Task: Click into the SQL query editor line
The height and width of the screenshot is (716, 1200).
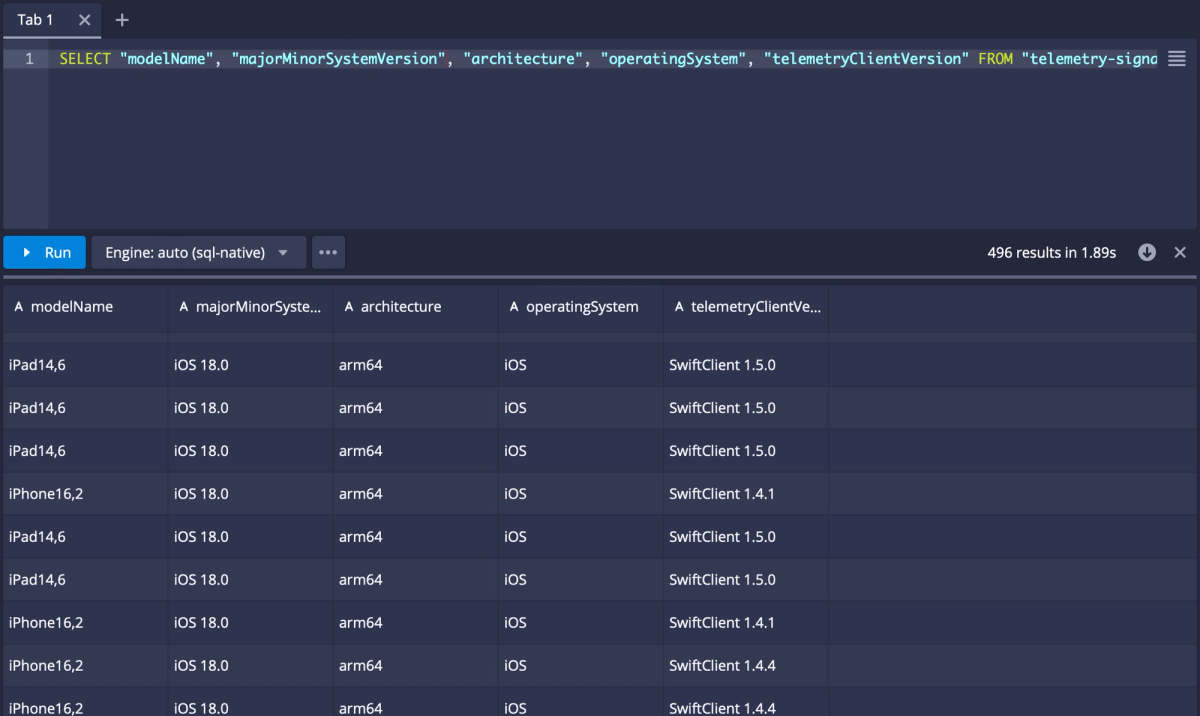Action: click(x=600, y=59)
